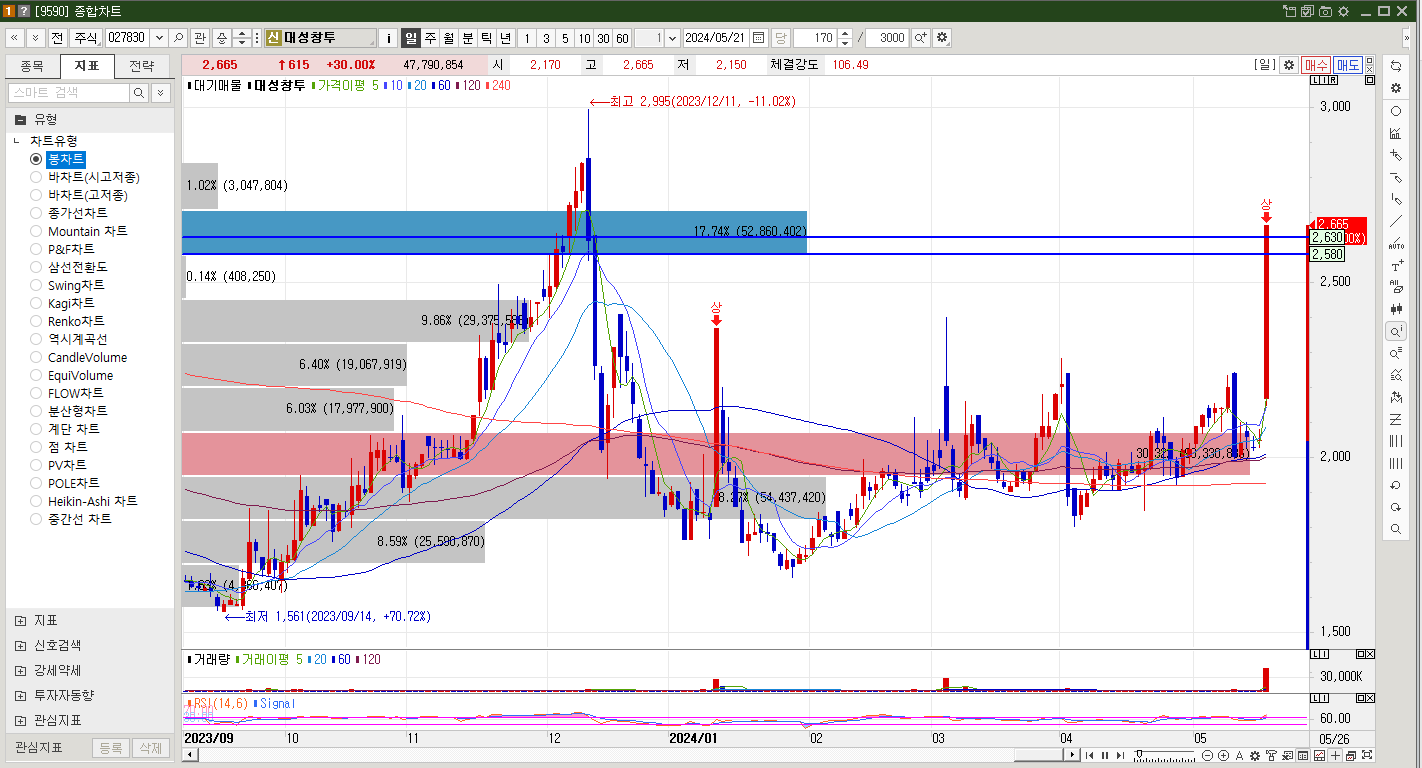Screen dimensions: 1422x768
Task: Switch to the 지표 tab
Action: pyautogui.click(x=87, y=66)
